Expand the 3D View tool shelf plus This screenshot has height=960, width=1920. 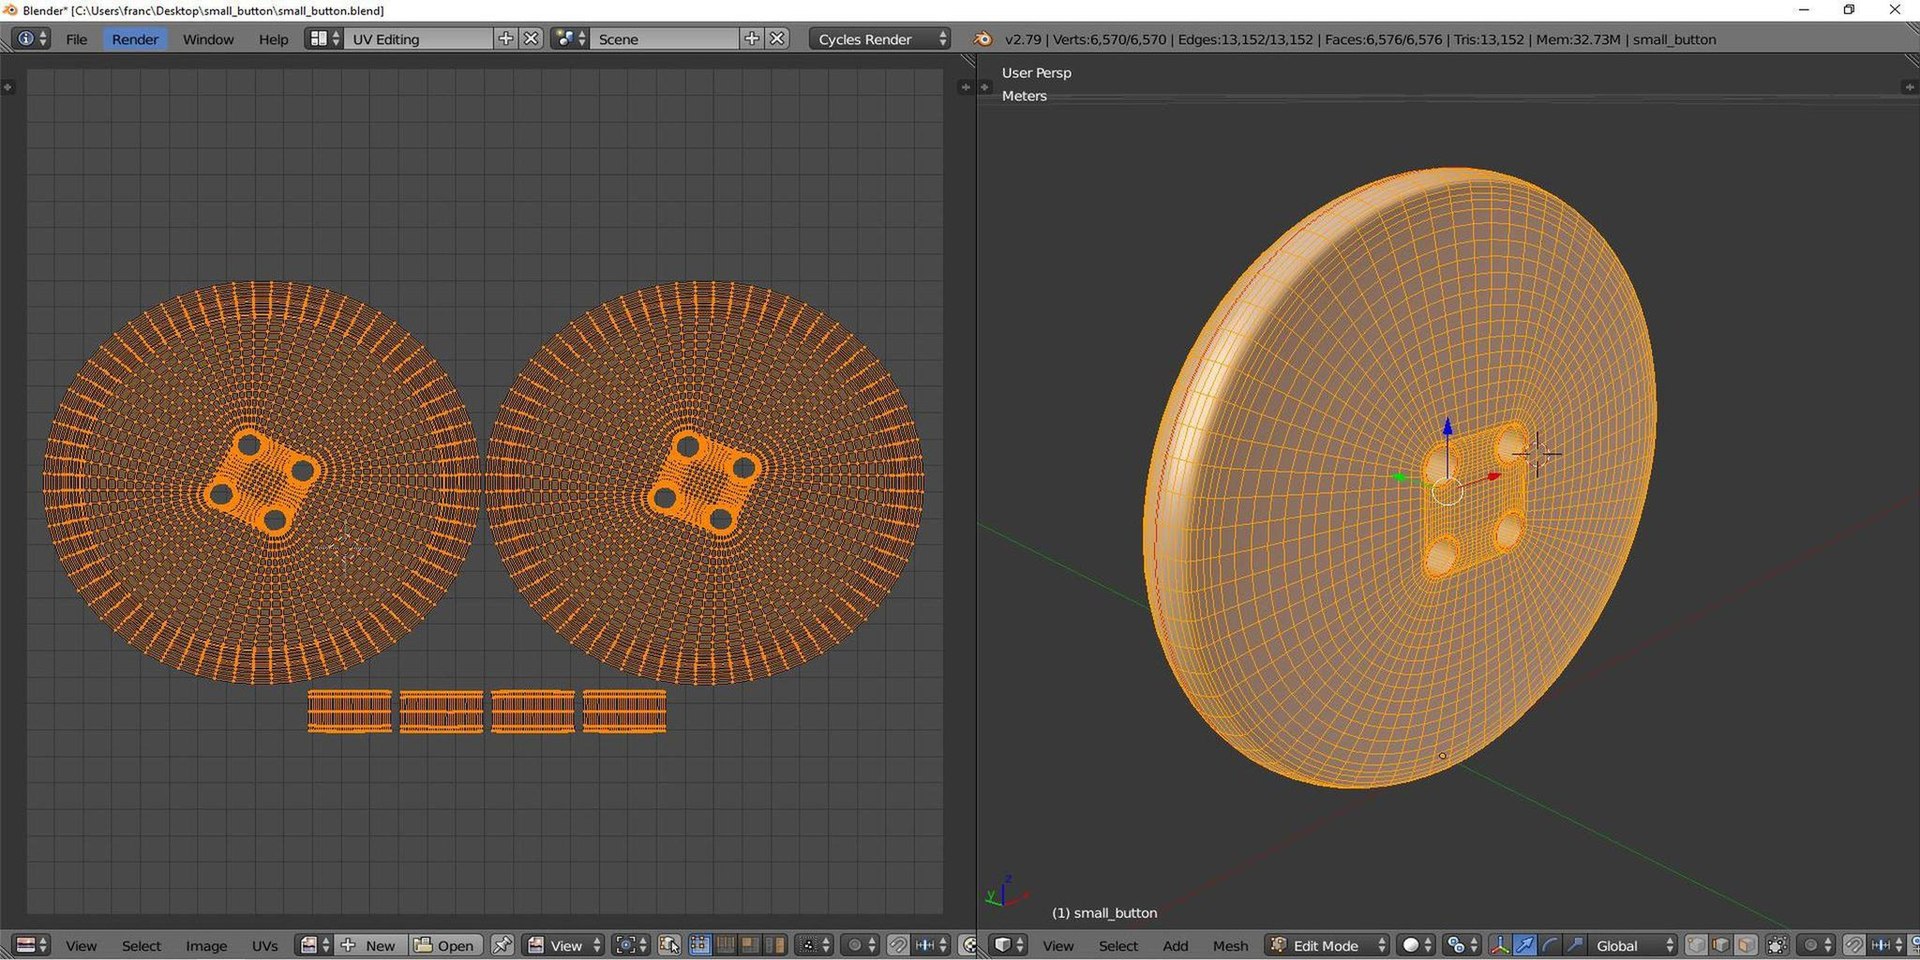pyautogui.click(x=984, y=87)
